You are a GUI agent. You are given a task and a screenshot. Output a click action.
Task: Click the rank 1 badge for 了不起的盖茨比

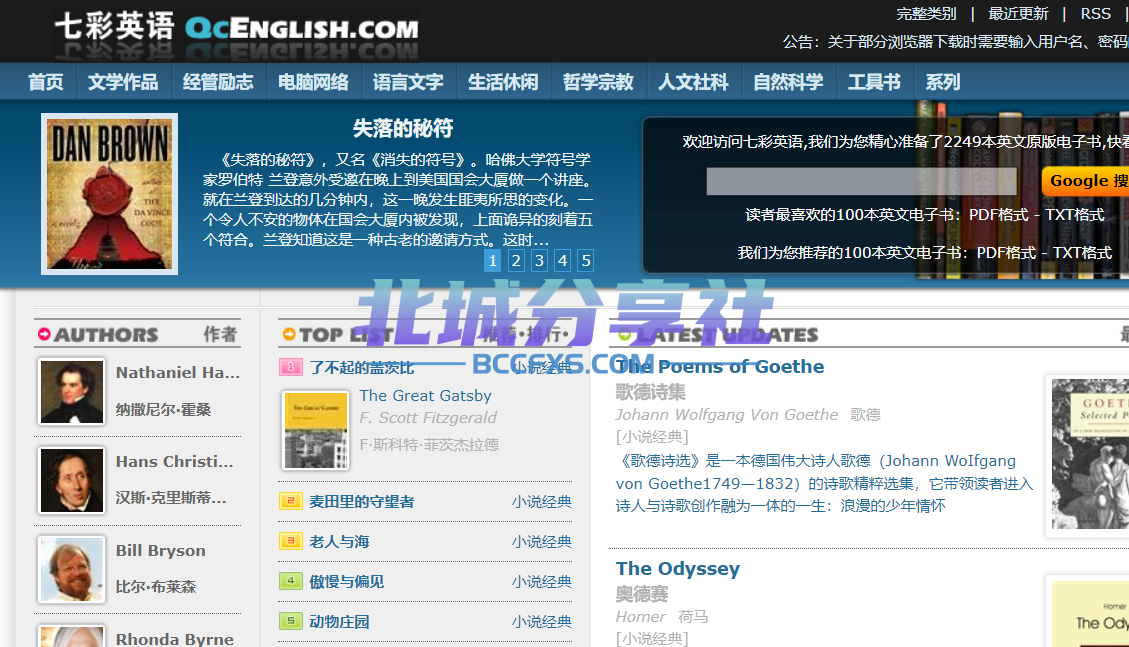(x=291, y=367)
